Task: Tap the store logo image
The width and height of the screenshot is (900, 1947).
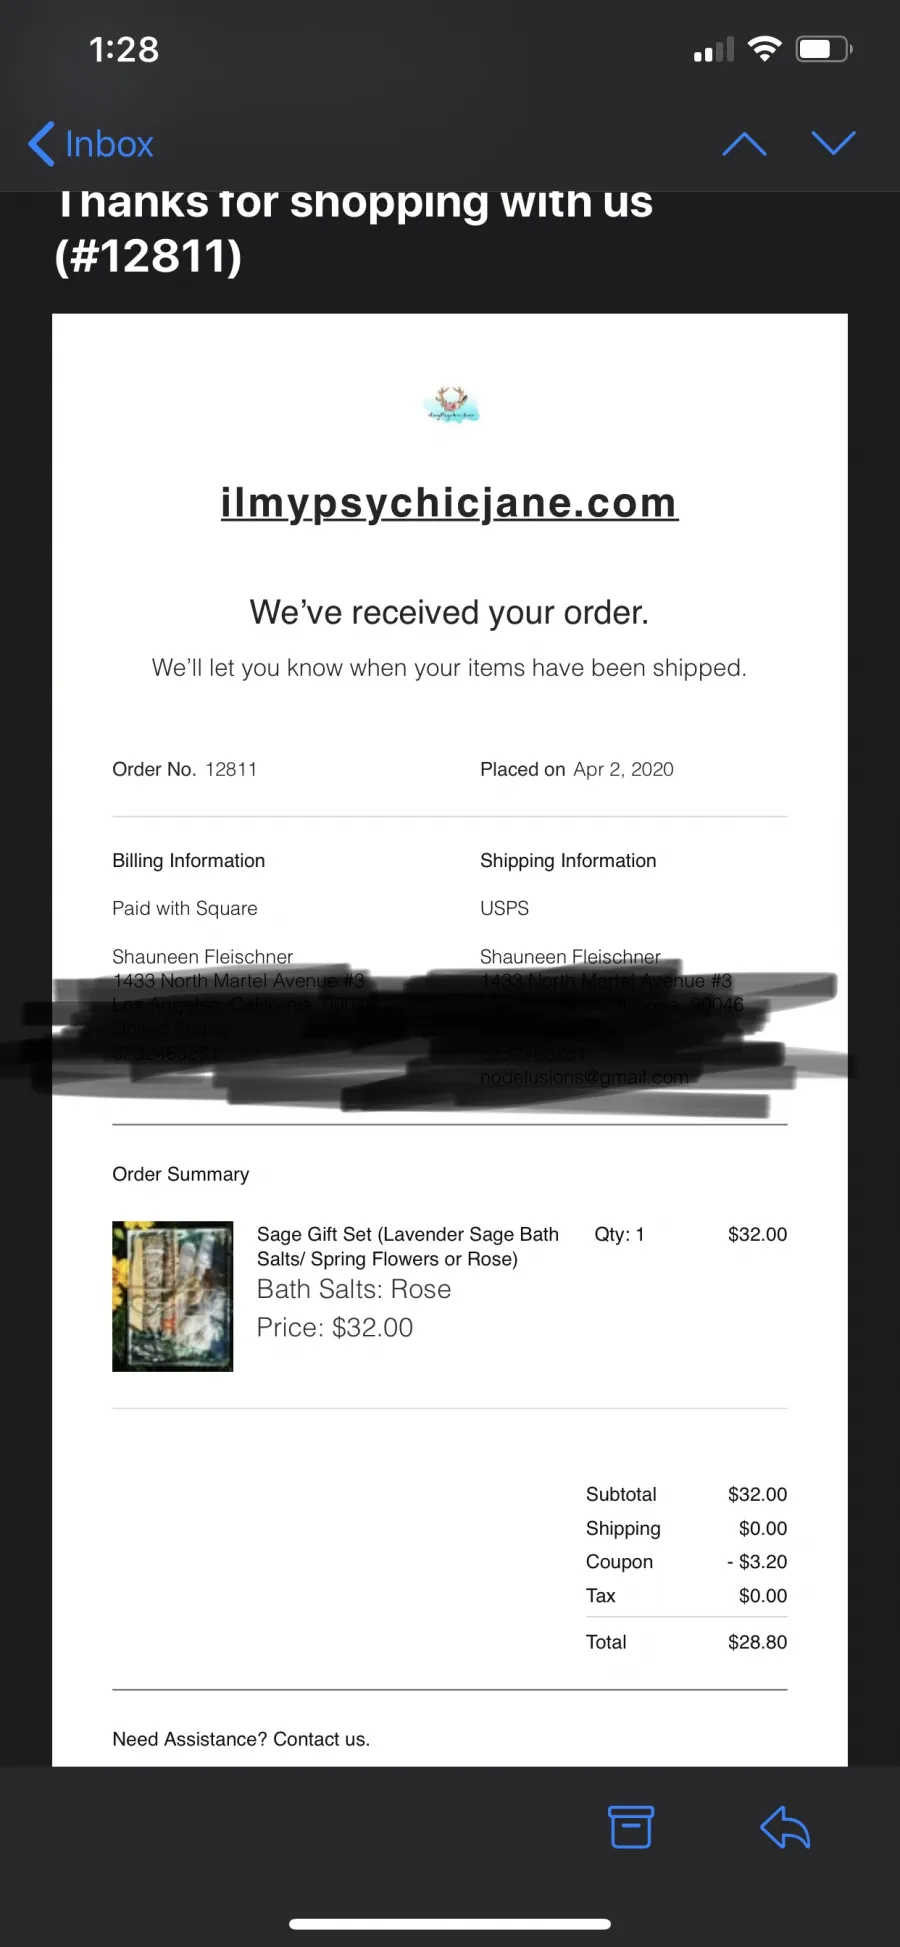Action: click(x=451, y=404)
